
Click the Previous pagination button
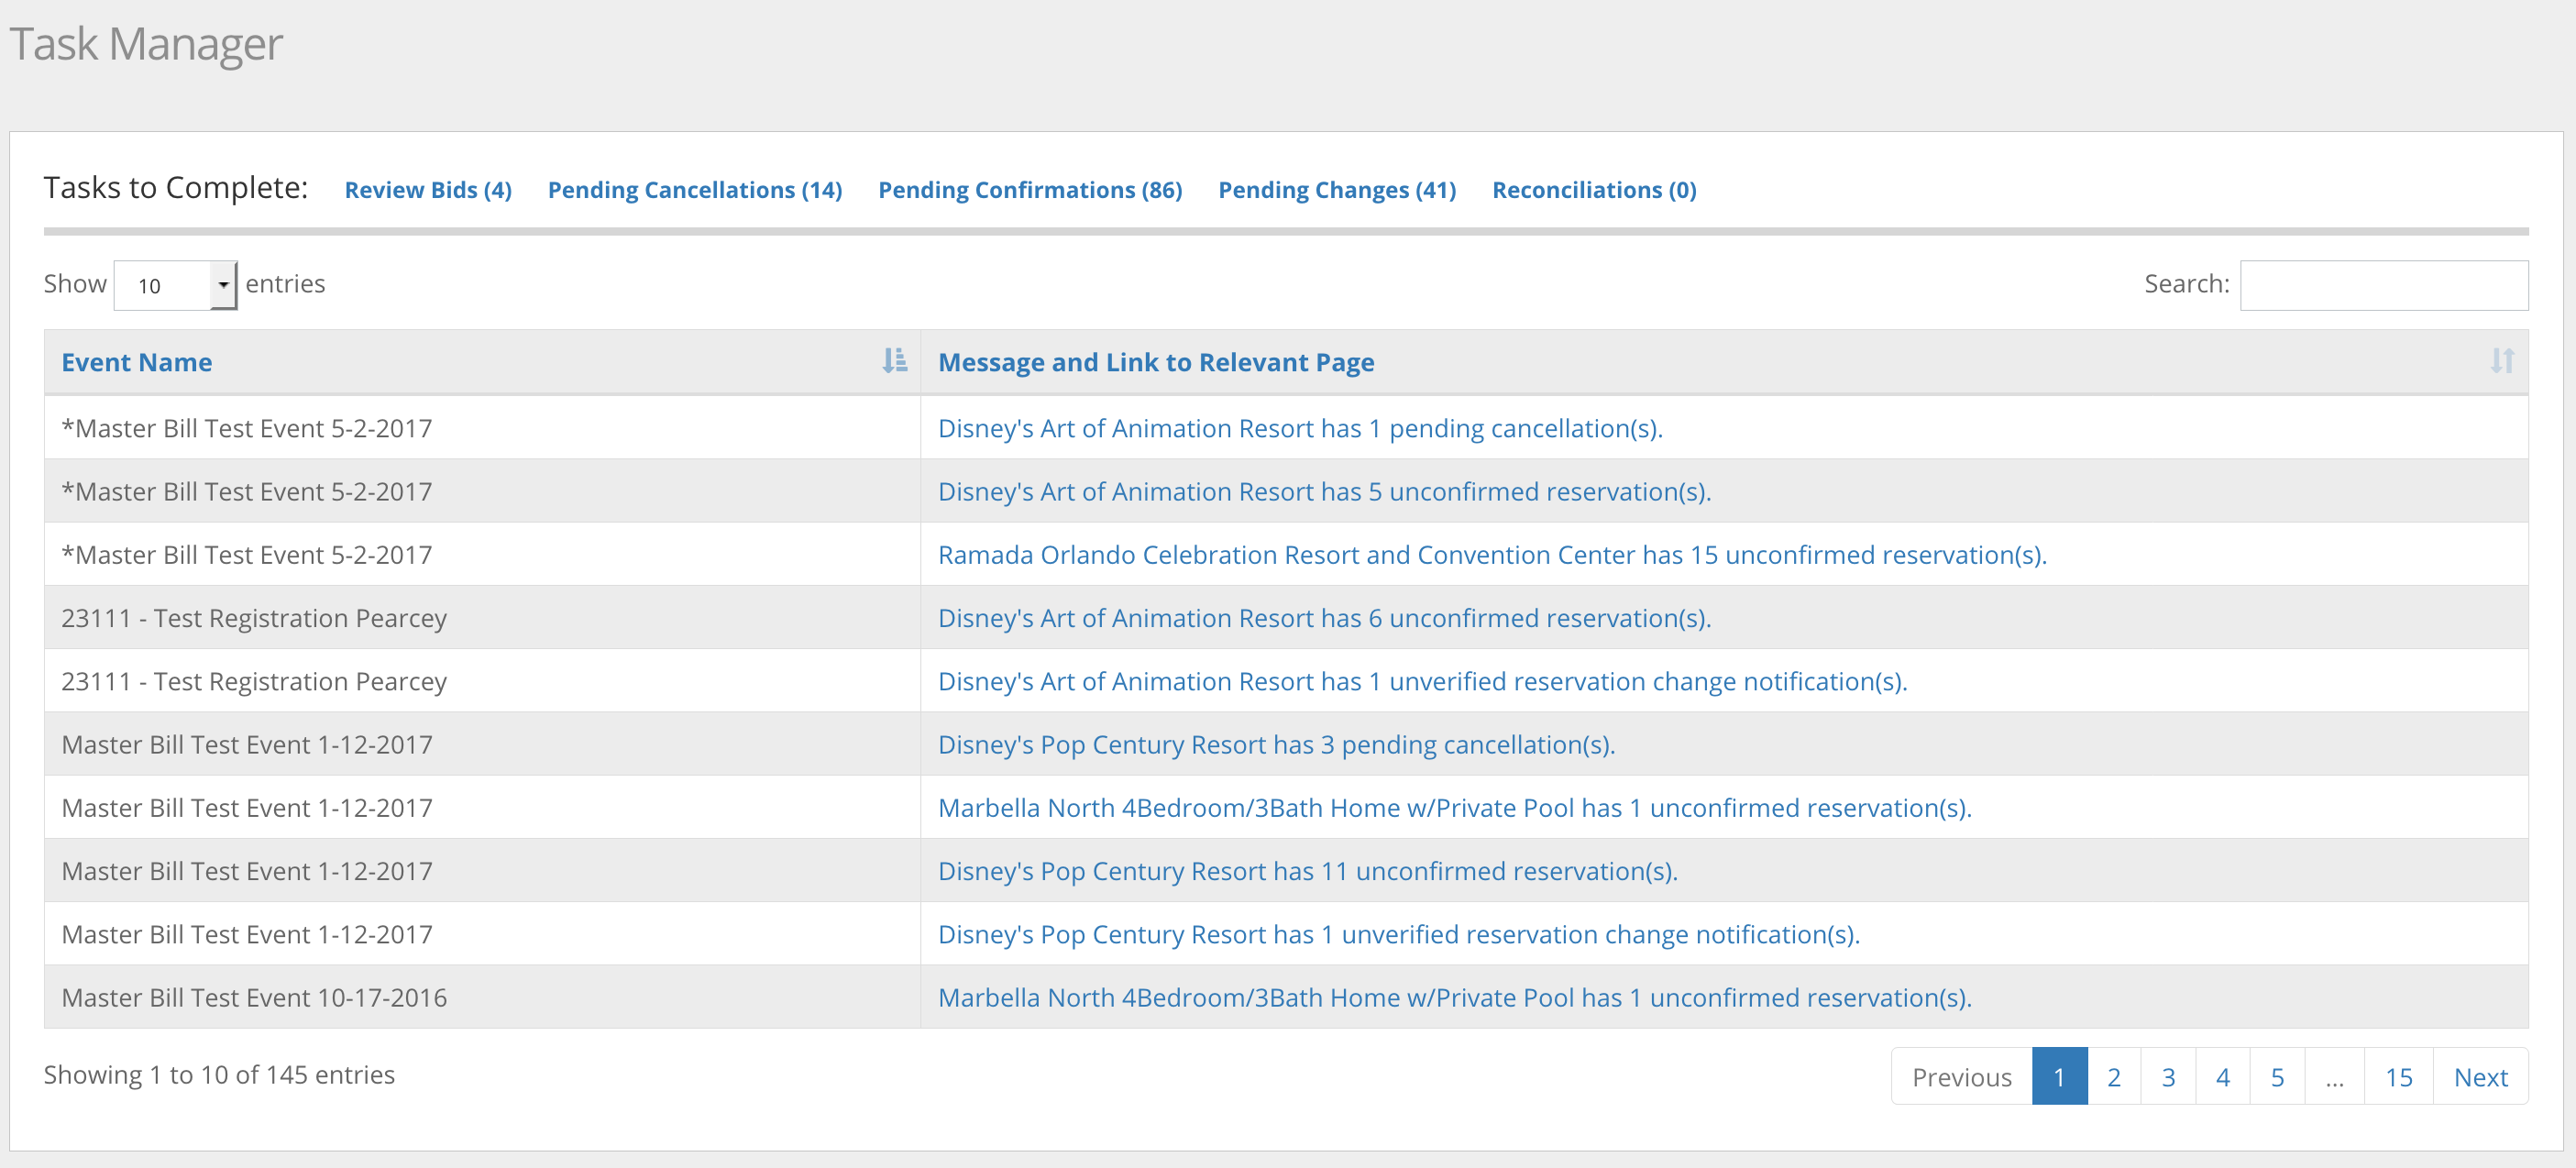pos(1961,1077)
